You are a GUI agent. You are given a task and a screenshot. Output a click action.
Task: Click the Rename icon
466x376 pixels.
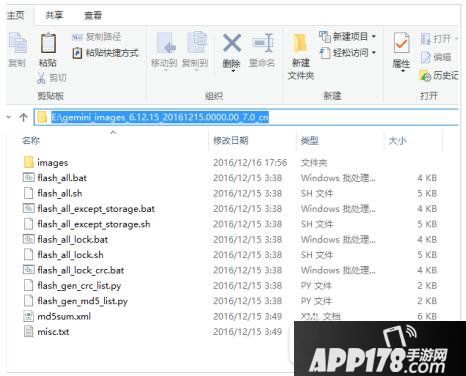pyautogui.click(x=263, y=43)
